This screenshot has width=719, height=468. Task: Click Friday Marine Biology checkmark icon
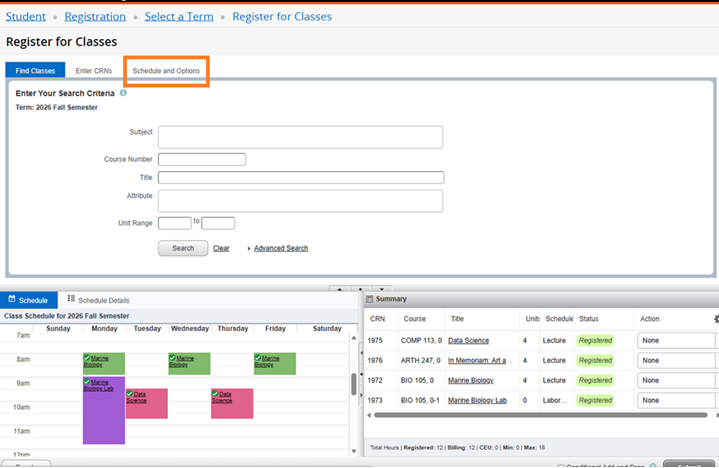[x=258, y=358]
